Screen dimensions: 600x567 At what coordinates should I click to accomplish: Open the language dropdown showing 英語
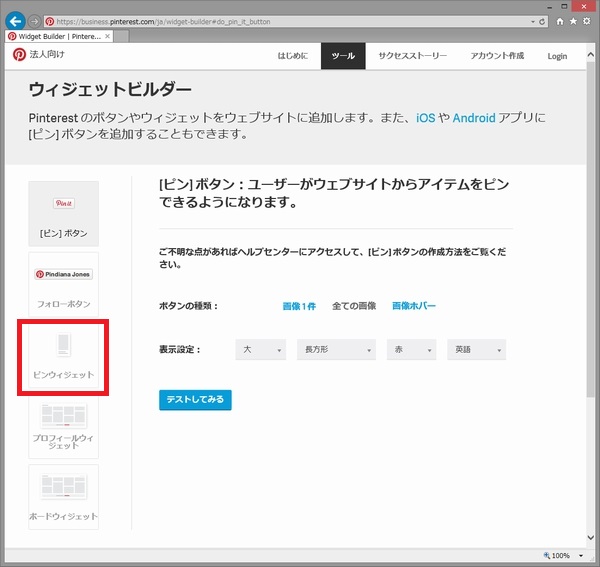476,350
